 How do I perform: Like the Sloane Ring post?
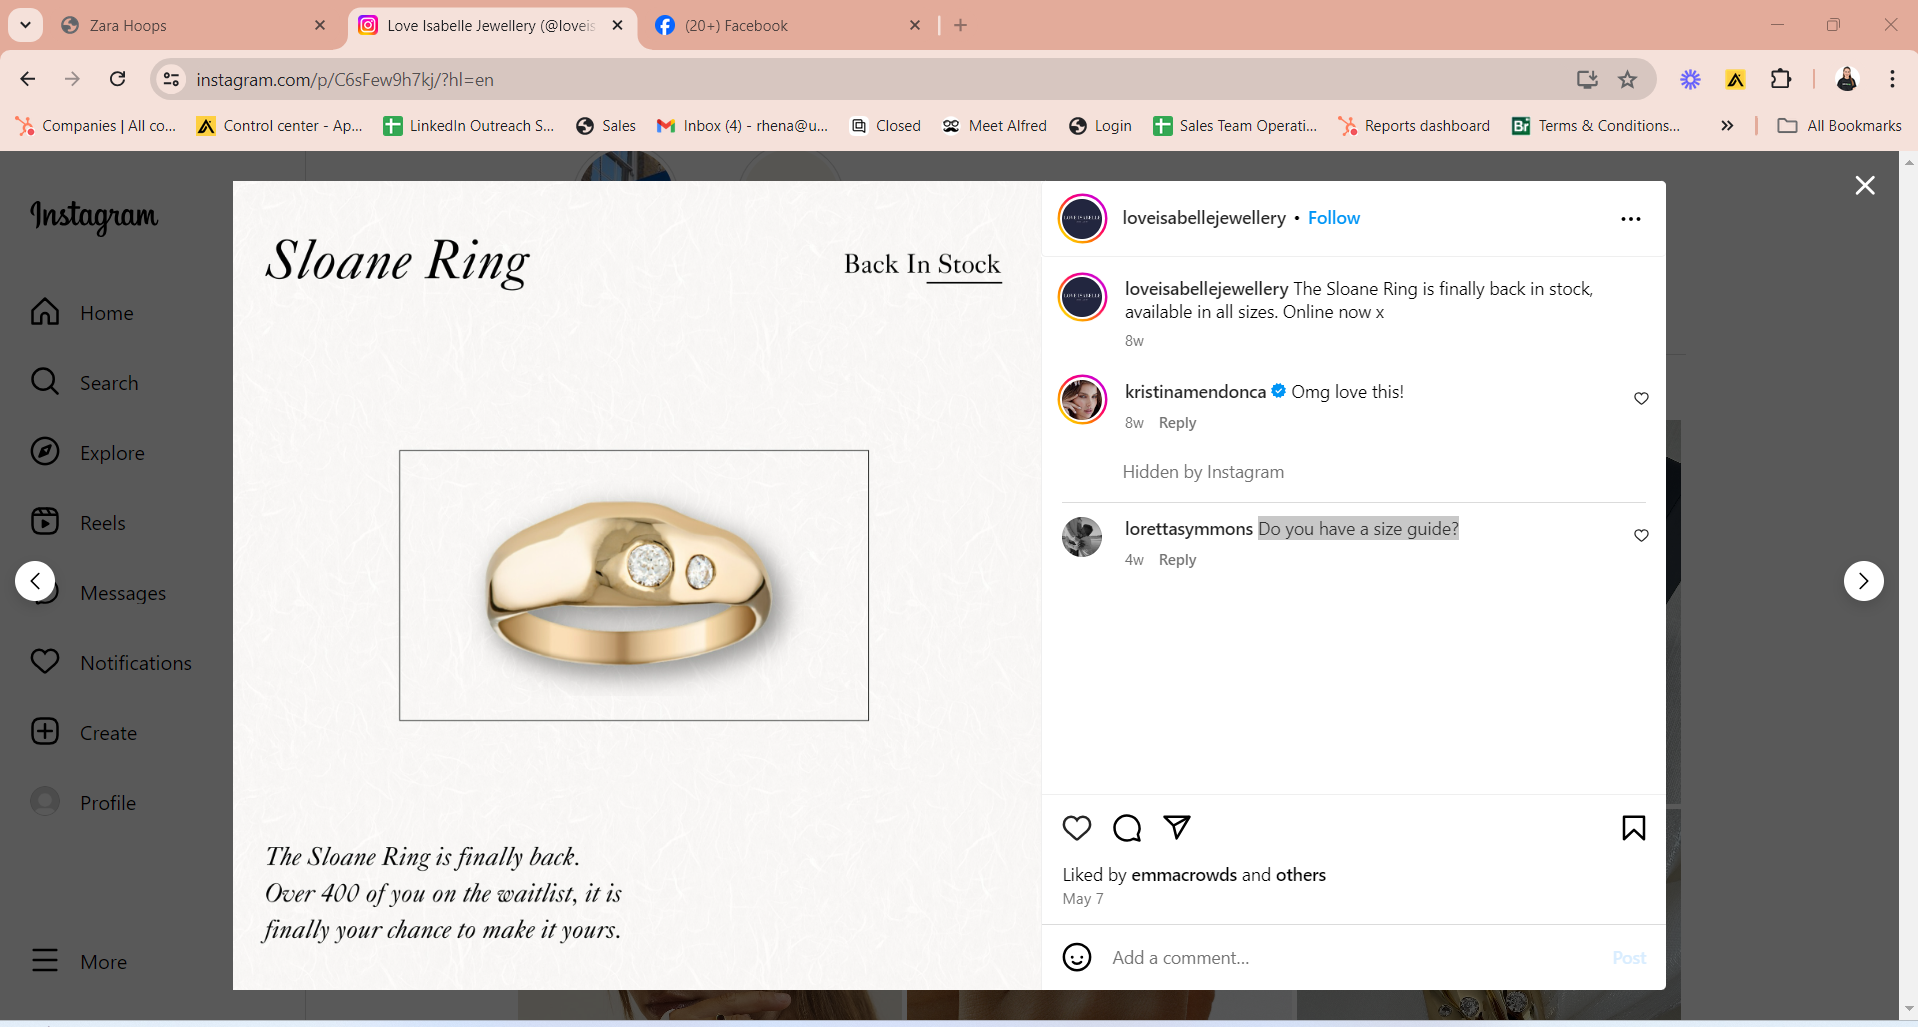tap(1077, 828)
